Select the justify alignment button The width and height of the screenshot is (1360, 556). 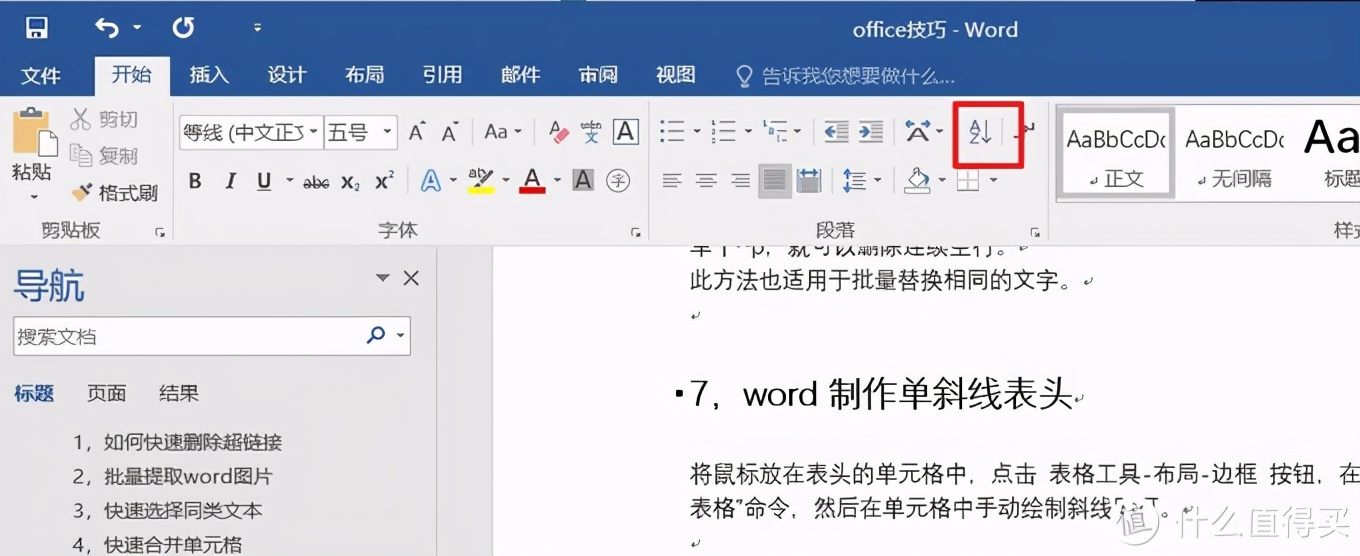(x=775, y=181)
